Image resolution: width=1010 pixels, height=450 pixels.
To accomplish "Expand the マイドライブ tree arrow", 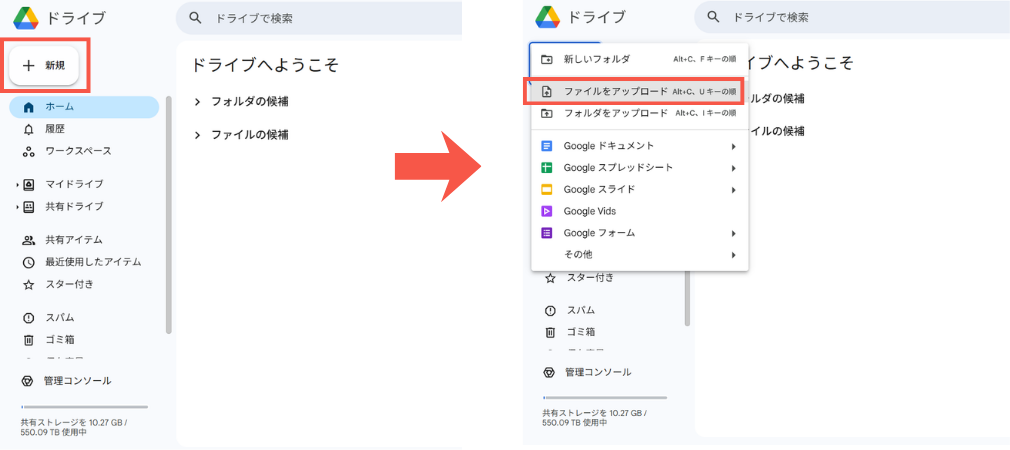I will [17, 185].
